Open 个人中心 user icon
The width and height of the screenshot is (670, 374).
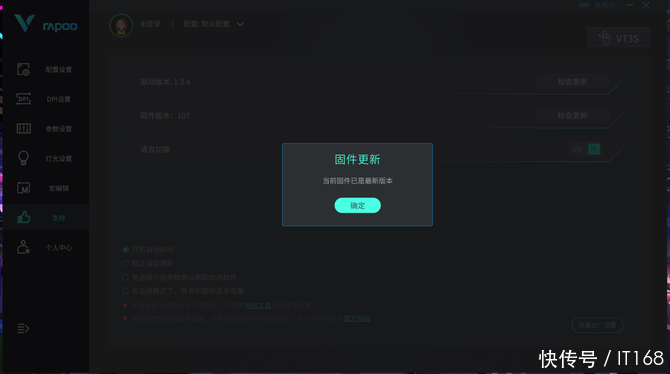tap(24, 247)
